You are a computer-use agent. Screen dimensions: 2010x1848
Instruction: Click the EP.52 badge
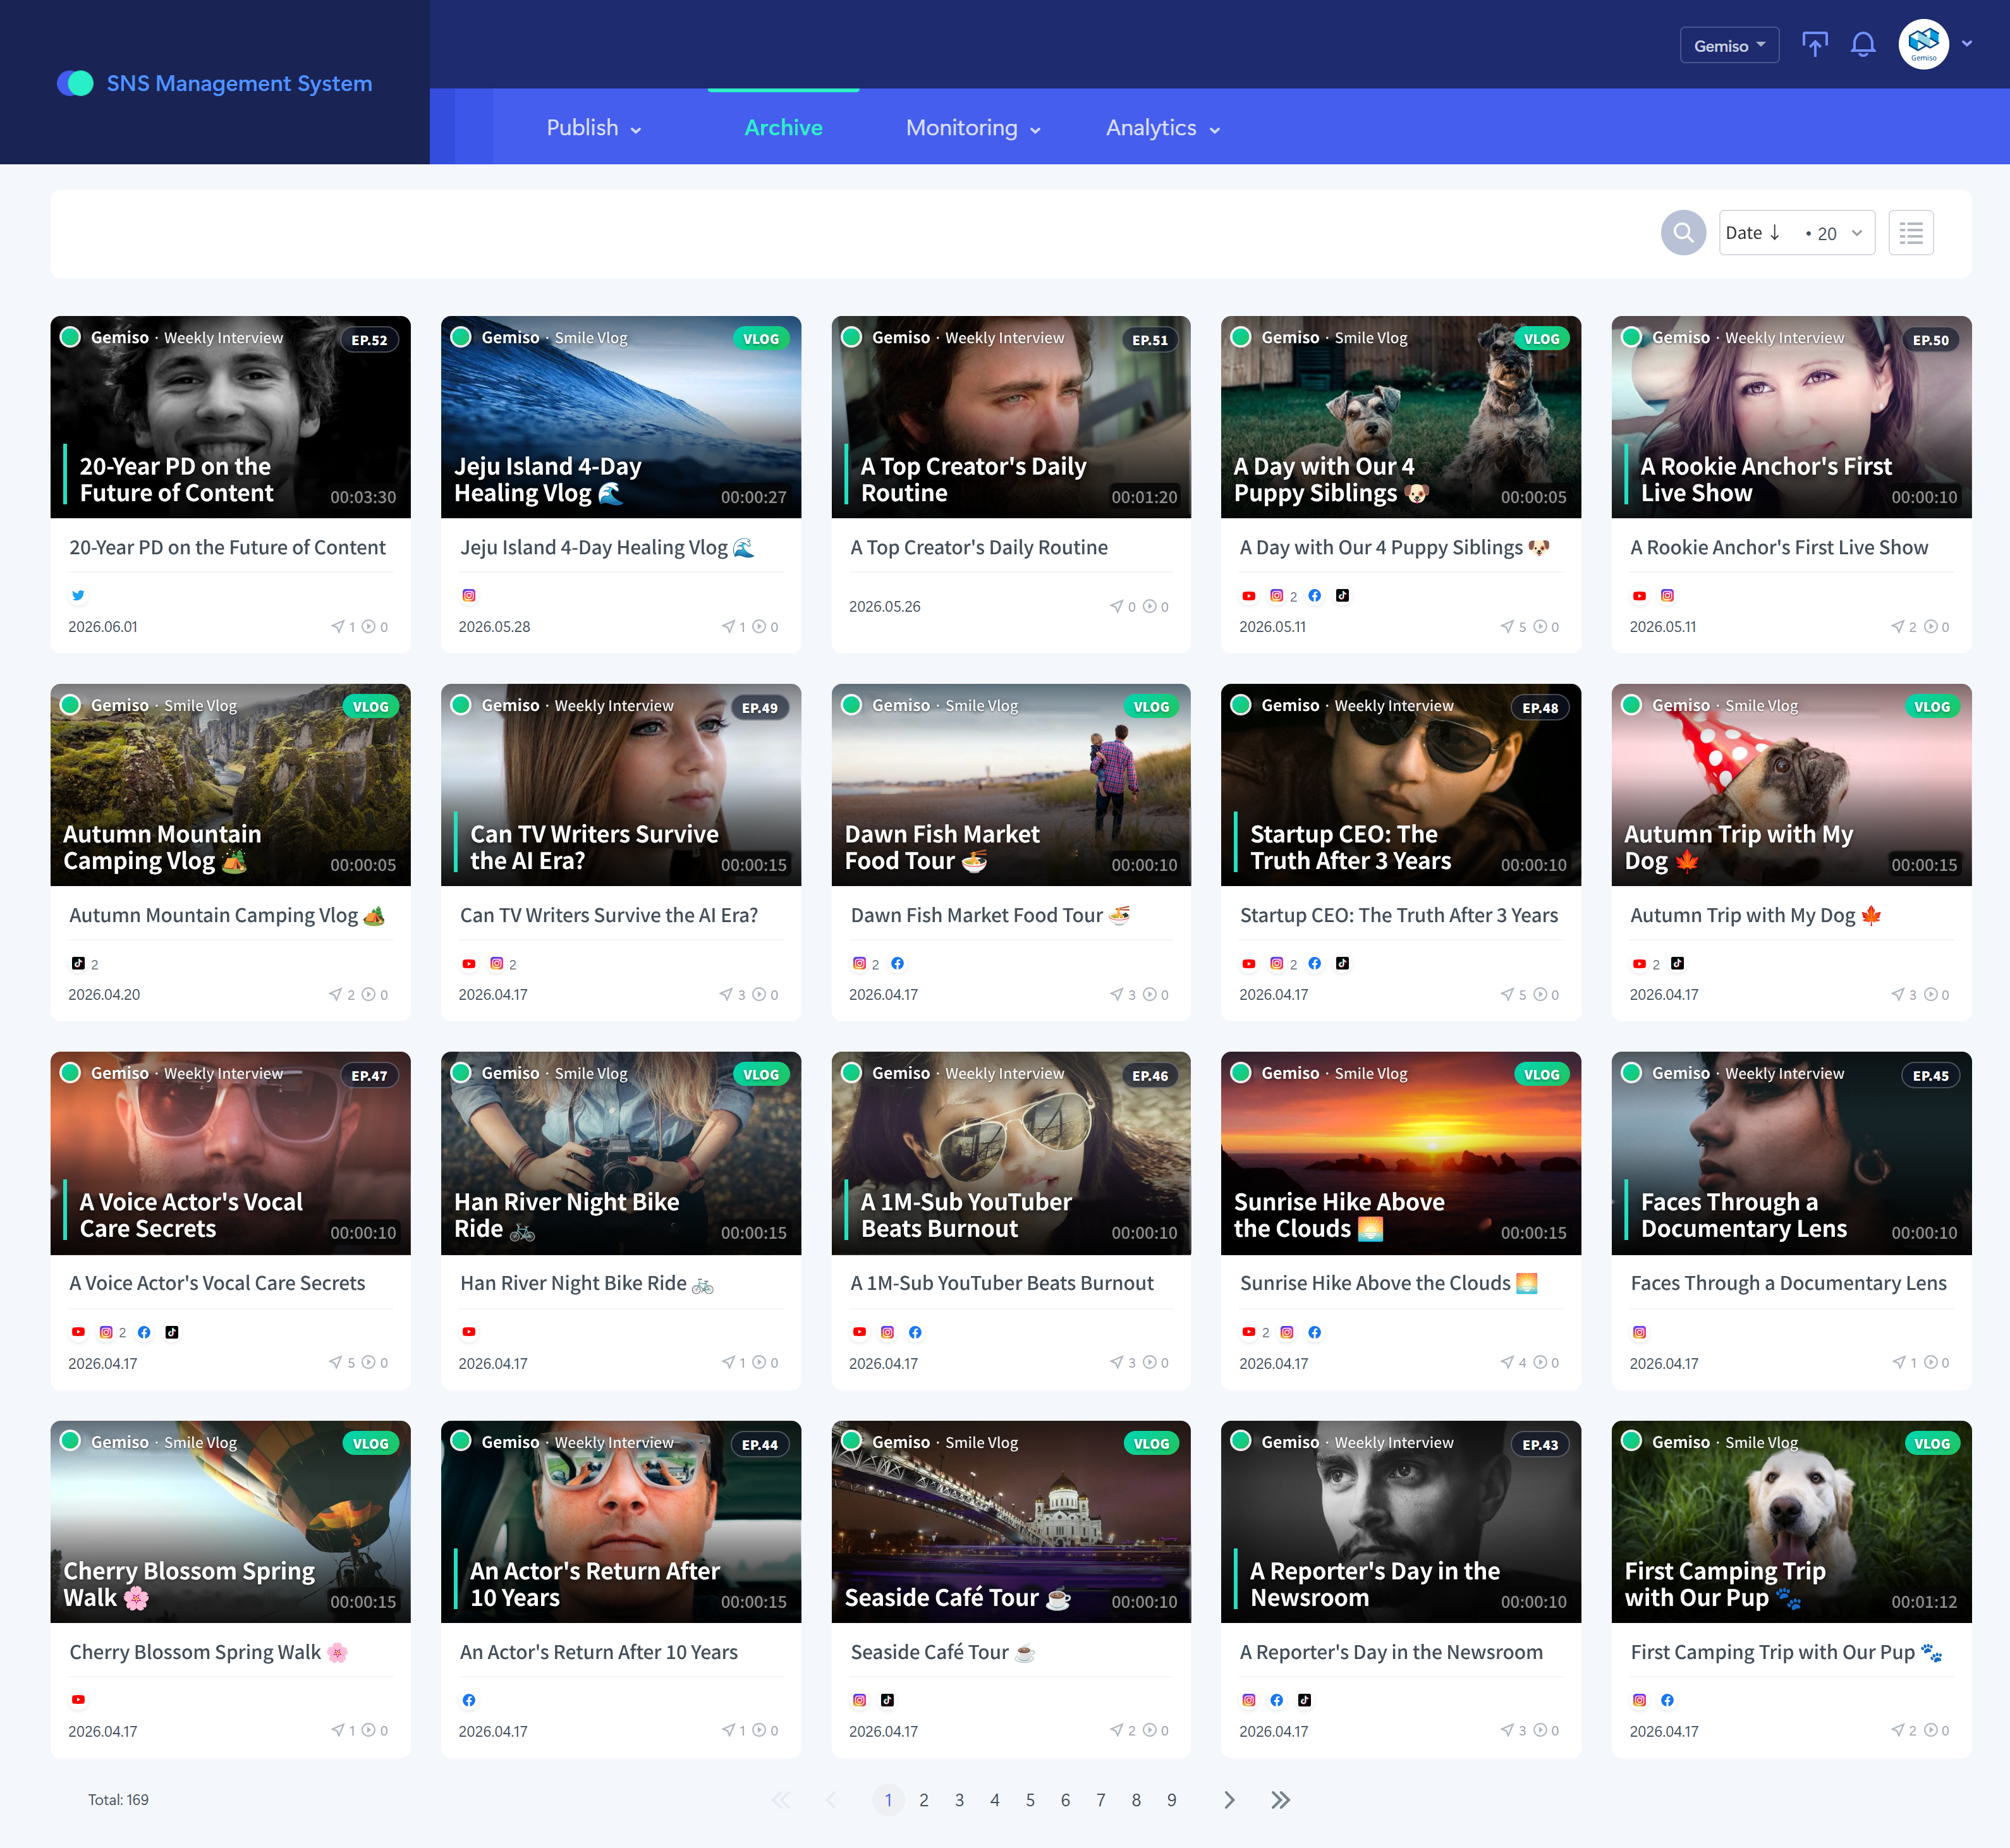click(369, 340)
